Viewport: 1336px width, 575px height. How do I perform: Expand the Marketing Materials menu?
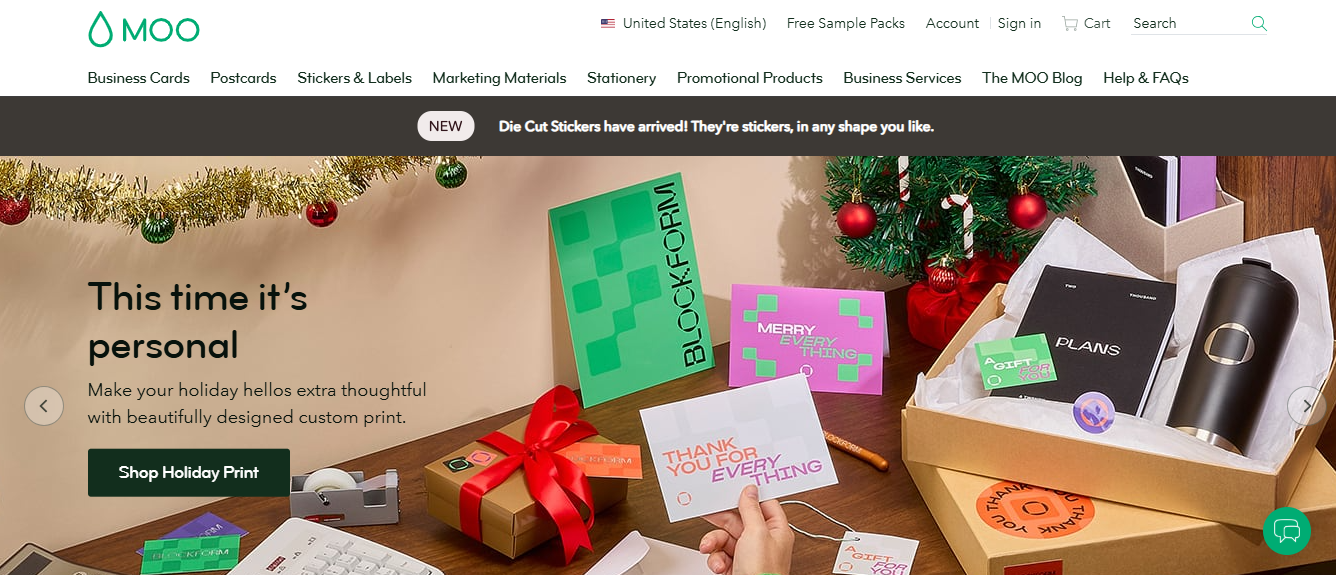[499, 78]
